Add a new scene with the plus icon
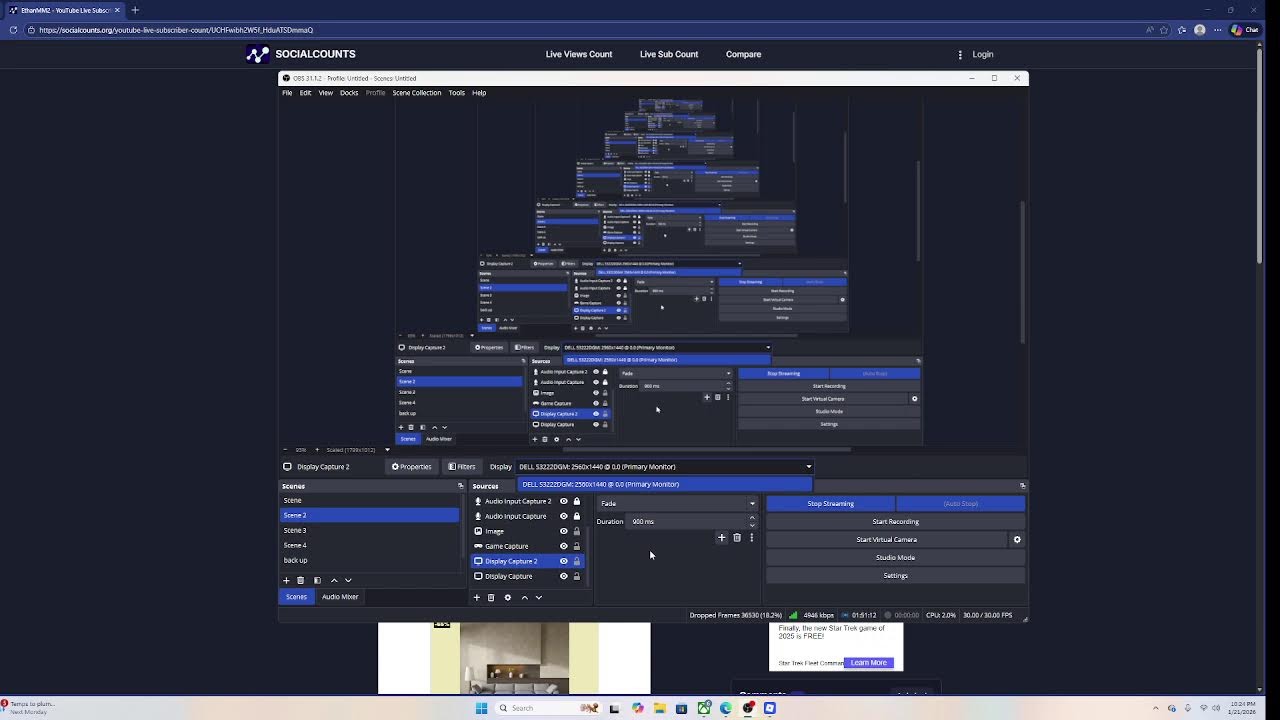 (286, 580)
